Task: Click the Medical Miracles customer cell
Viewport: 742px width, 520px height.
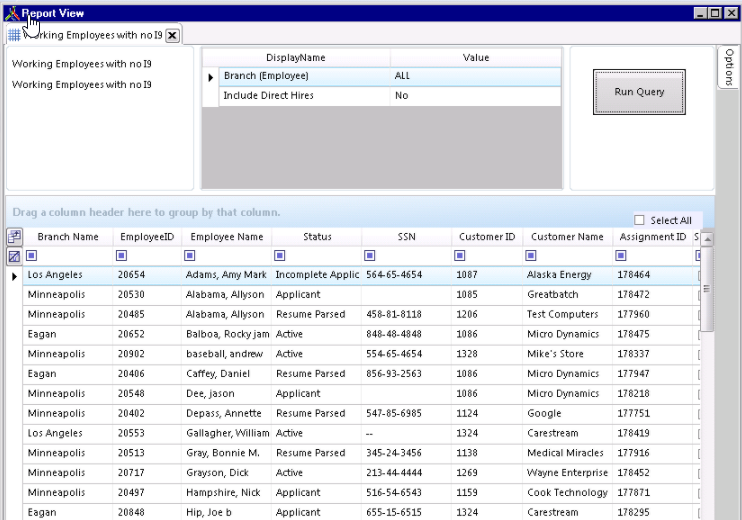Action: point(567,453)
